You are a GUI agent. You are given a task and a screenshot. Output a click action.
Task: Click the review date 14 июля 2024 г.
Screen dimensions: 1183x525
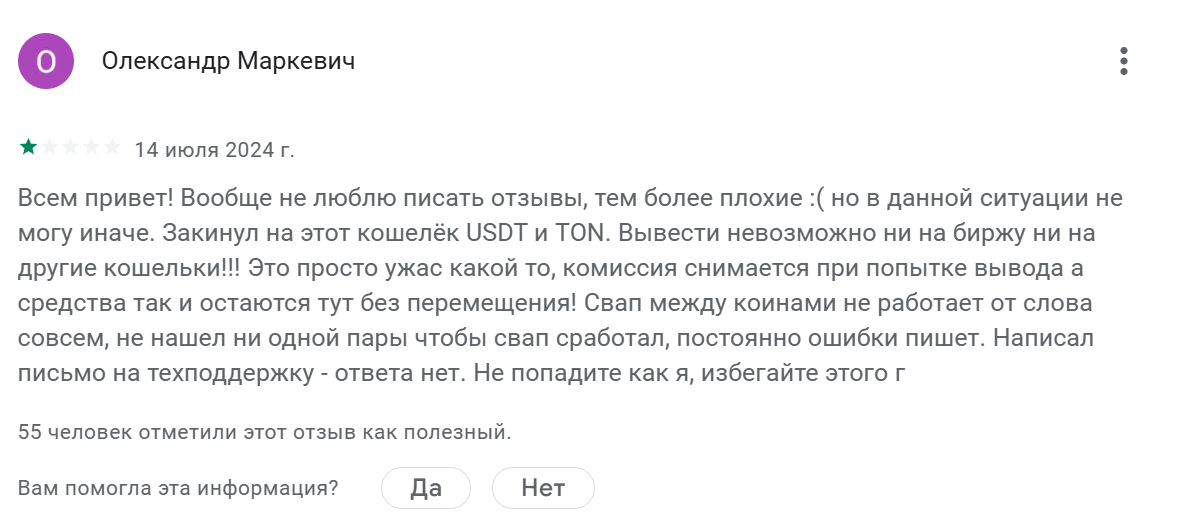click(214, 150)
